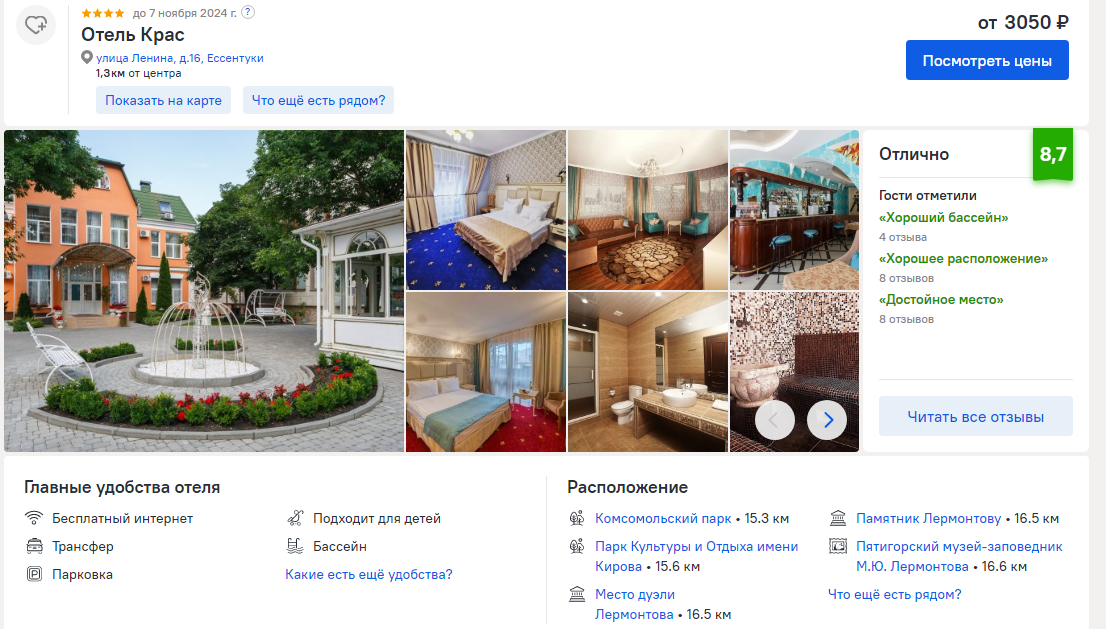
Task: Add Отель Крас to favorites heart icon
Action: click(36, 25)
